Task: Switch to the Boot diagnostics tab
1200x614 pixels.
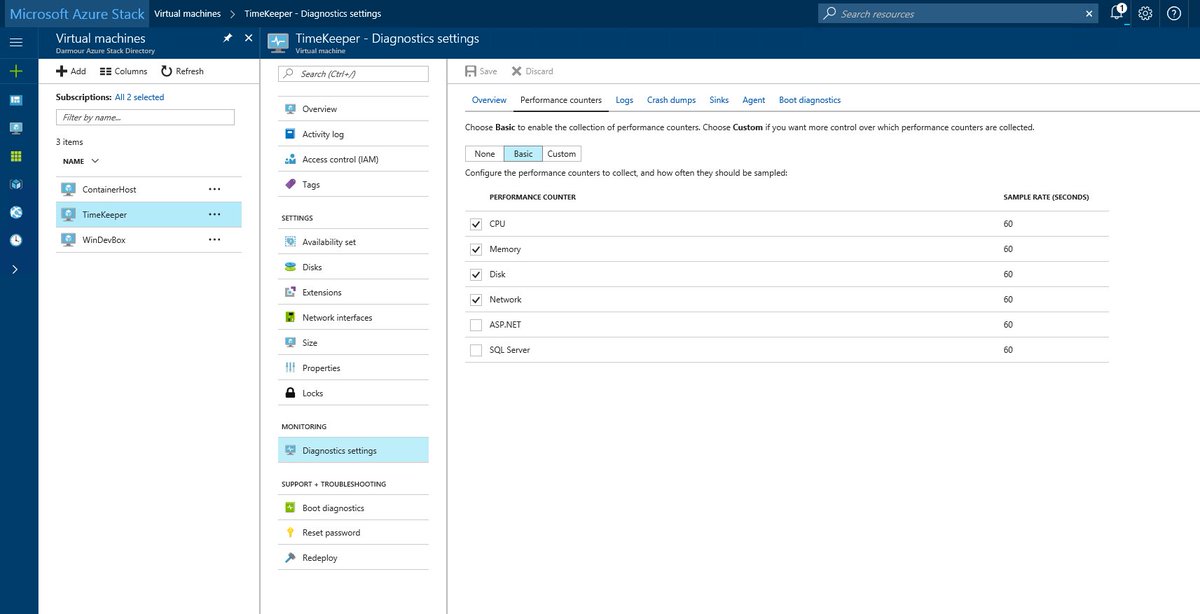Action: 810,100
